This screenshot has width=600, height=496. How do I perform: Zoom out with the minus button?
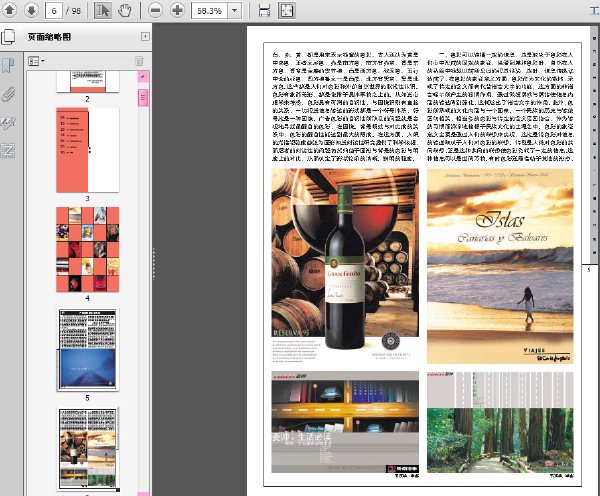coord(155,10)
